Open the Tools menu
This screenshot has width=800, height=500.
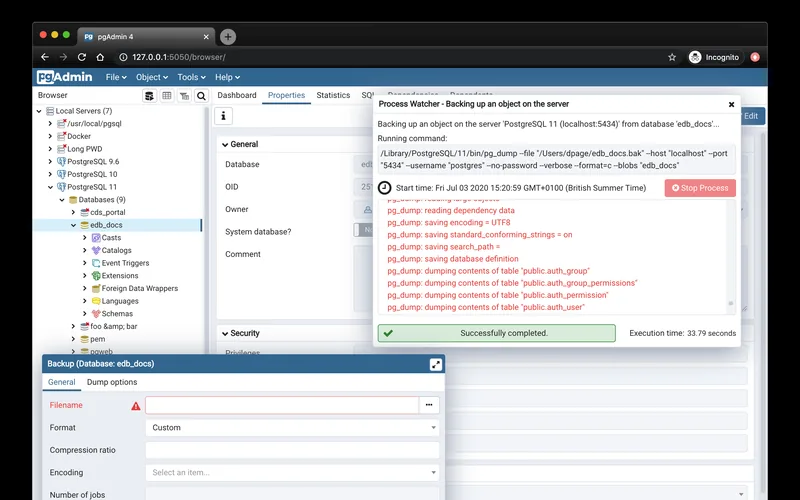click(x=191, y=77)
